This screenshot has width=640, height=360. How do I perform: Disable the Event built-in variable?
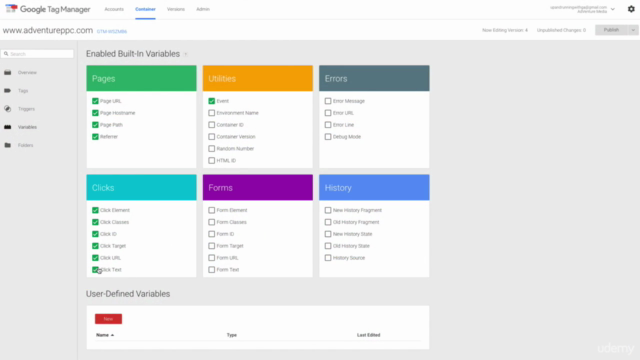[211, 101]
